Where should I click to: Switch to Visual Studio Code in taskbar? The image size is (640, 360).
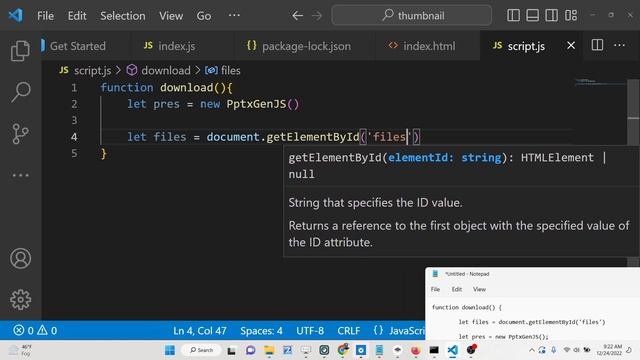pyautogui.click(x=452, y=350)
